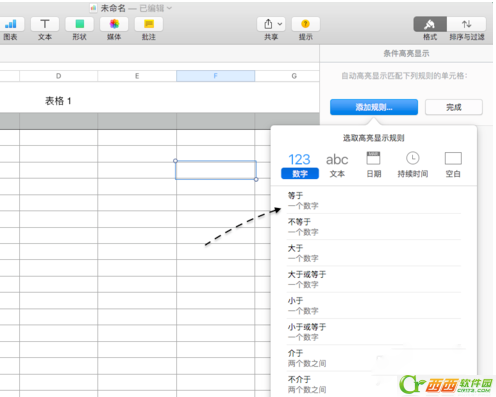Switch to the abc 文本 rule tab
The height and width of the screenshot is (397, 496).
pos(337,166)
